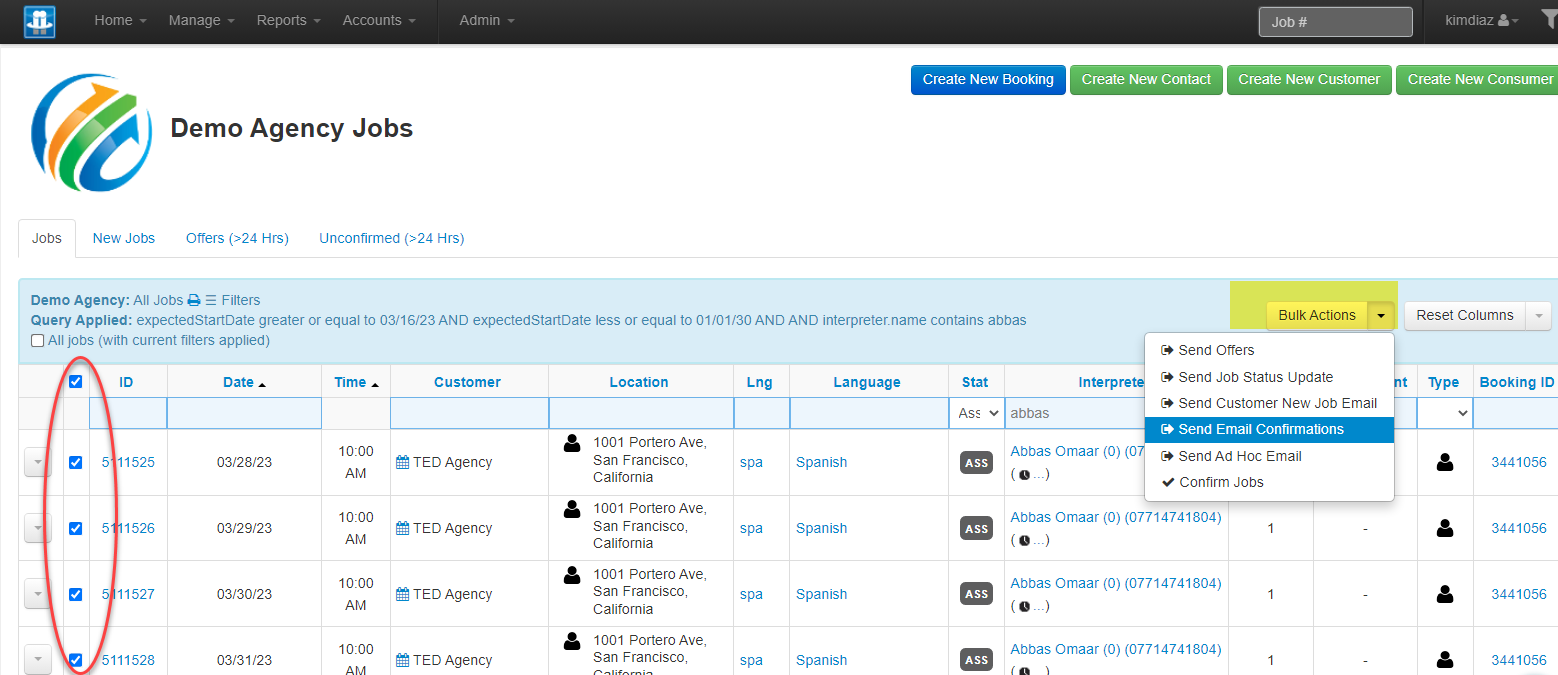
Task: Open the Stat column filter dropdown
Action: coord(978,412)
